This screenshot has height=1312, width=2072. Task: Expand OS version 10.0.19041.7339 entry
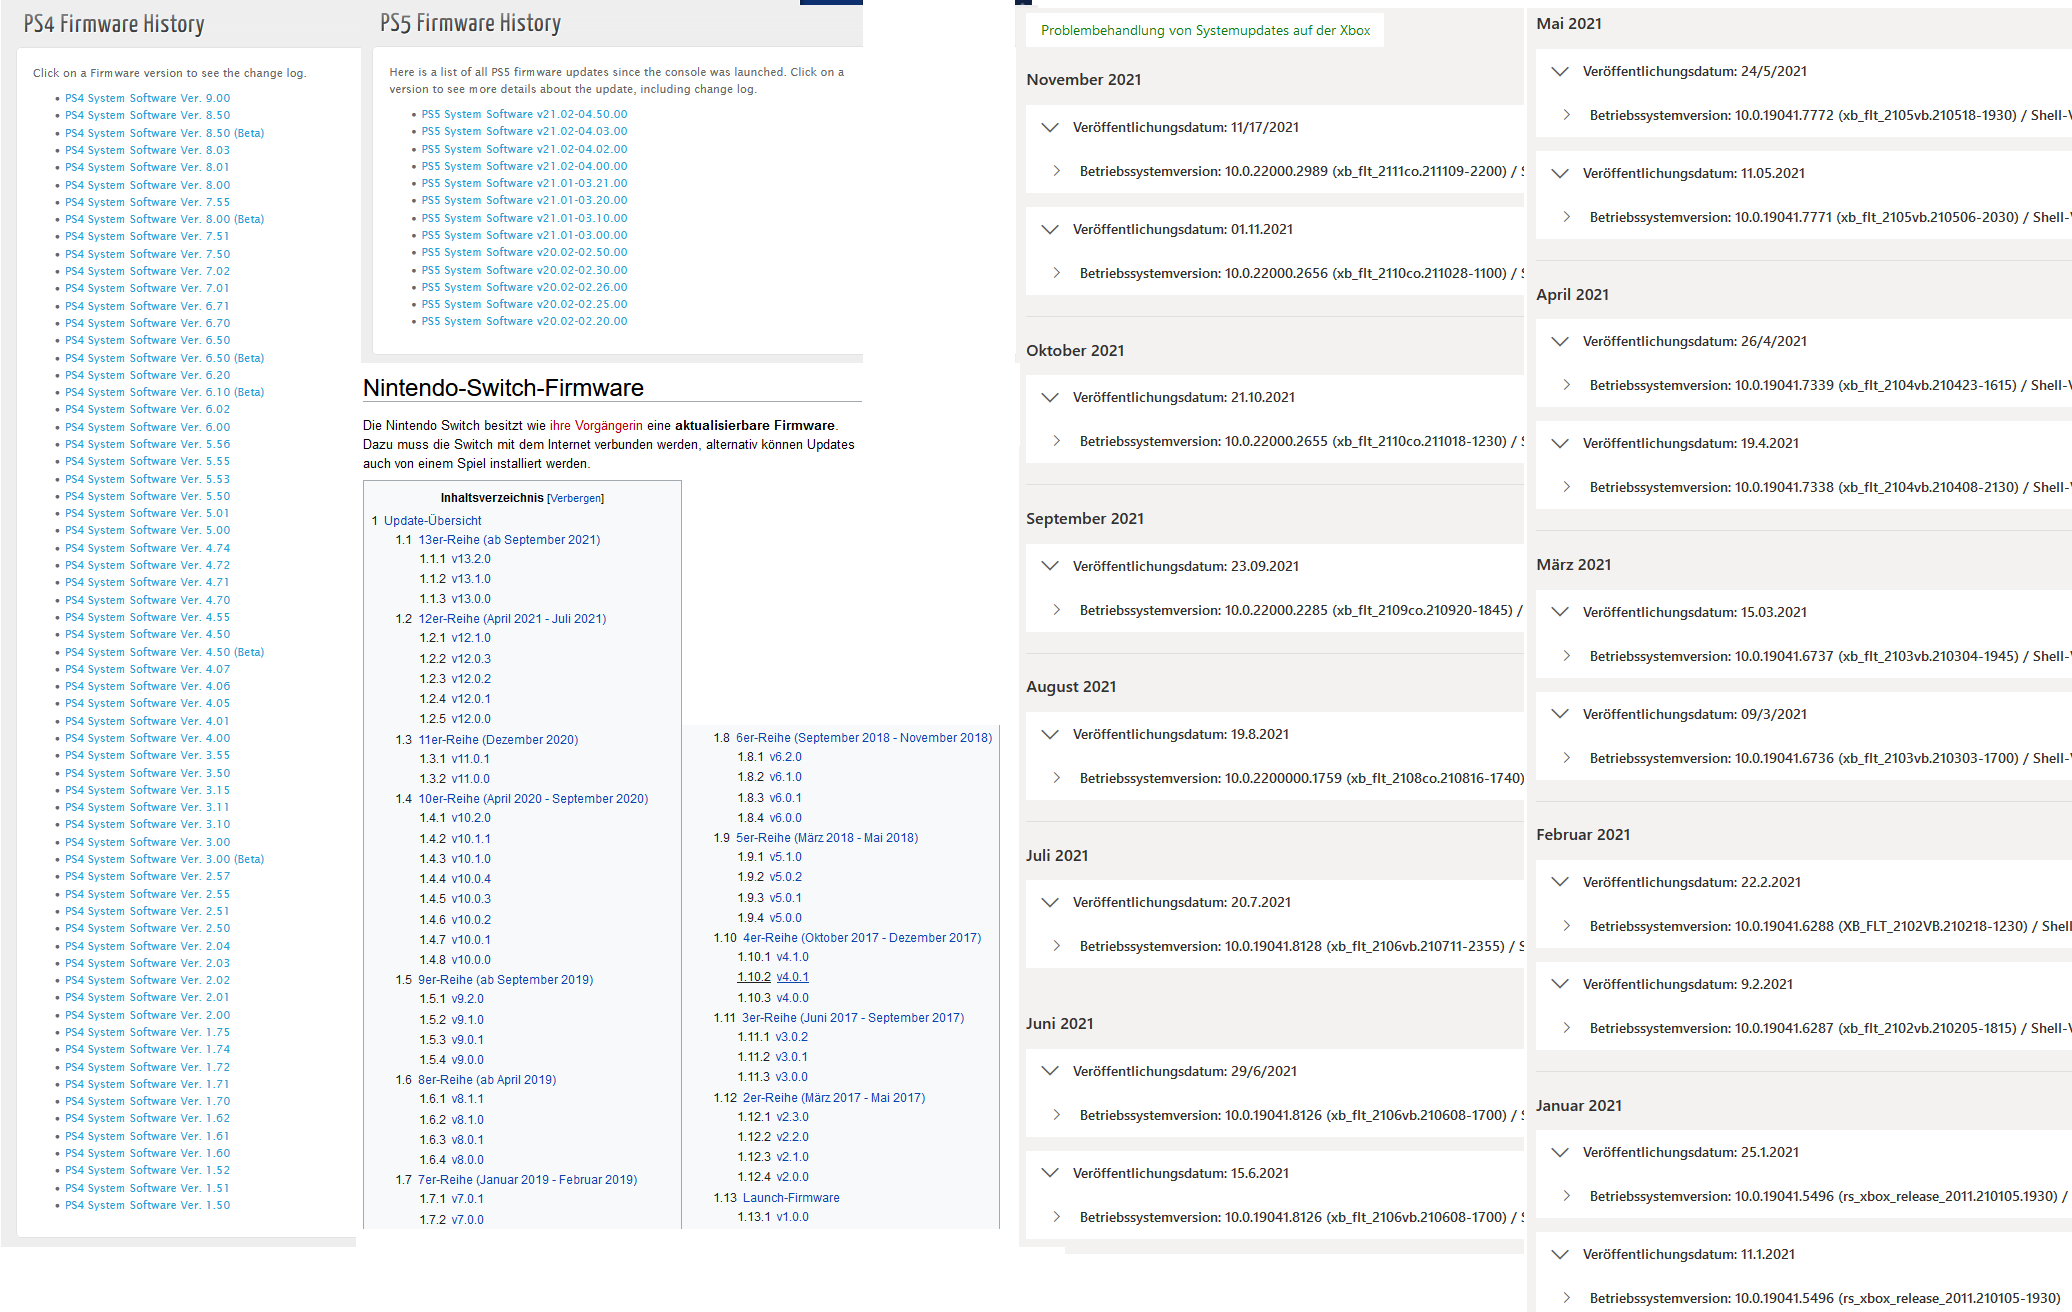tap(1567, 385)
